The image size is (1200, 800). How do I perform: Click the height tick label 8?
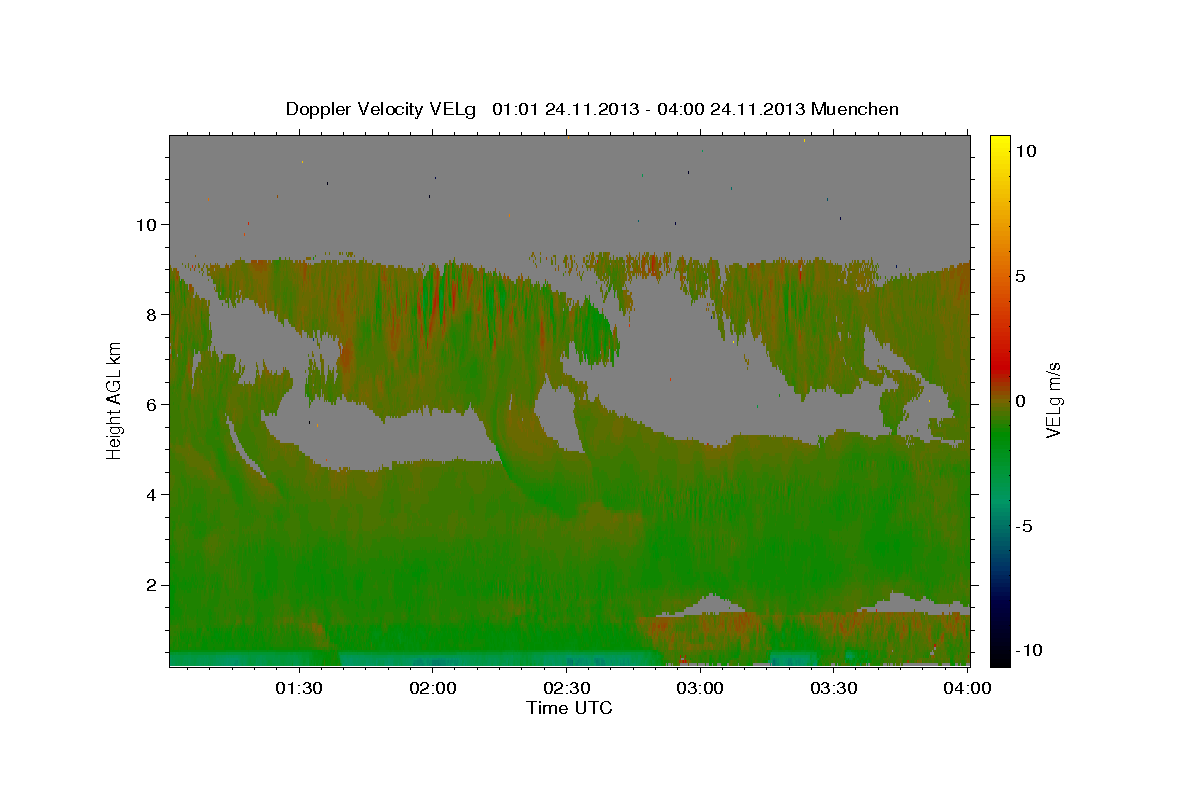coord(154,314)
